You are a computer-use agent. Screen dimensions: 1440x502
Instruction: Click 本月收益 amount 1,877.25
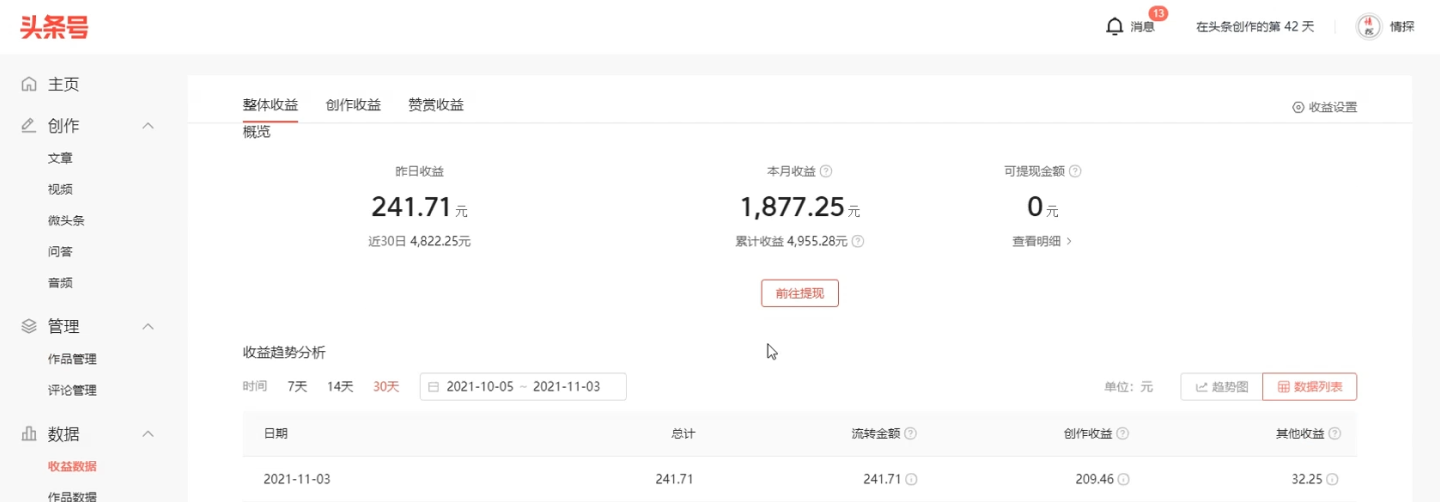point(792,206)
